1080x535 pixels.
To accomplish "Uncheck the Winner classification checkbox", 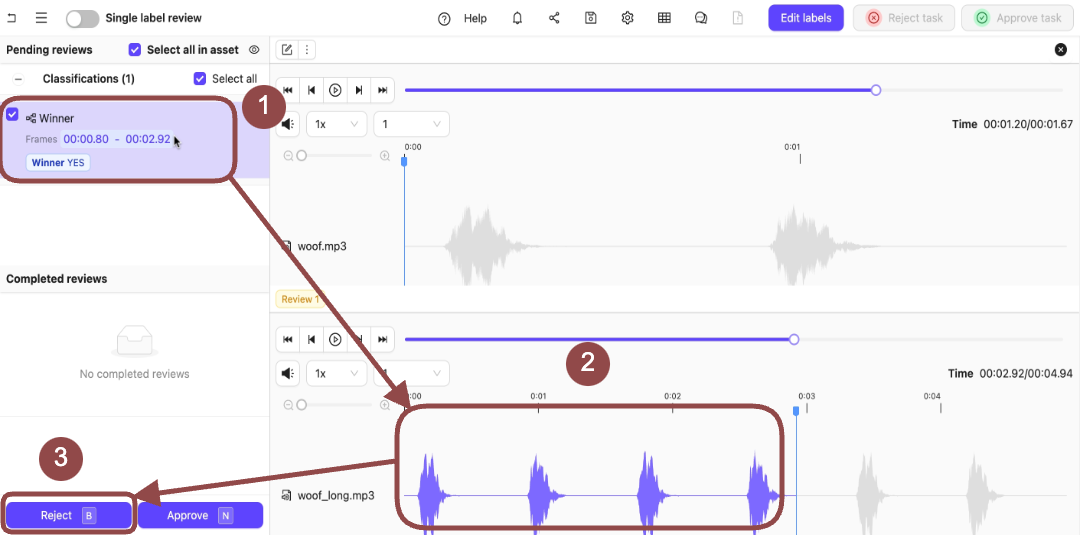I will (x=12, y=114).
